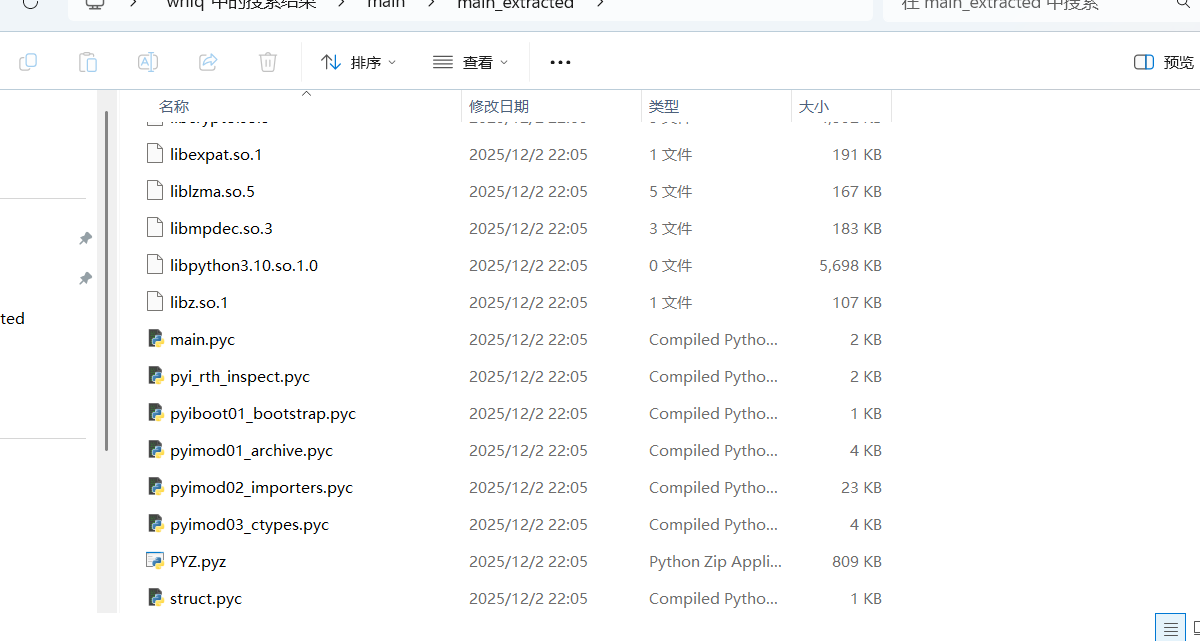Image resolution: width=1200 pixels, height=641 pixels.
Task: Select the libpython3.10.so.1.0 file icon
Action: 154,265
